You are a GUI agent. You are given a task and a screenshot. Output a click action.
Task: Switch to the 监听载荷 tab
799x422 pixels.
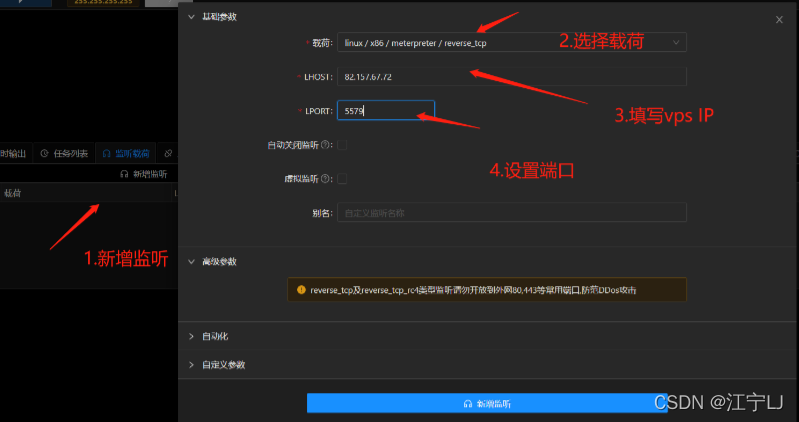(126, 153)
